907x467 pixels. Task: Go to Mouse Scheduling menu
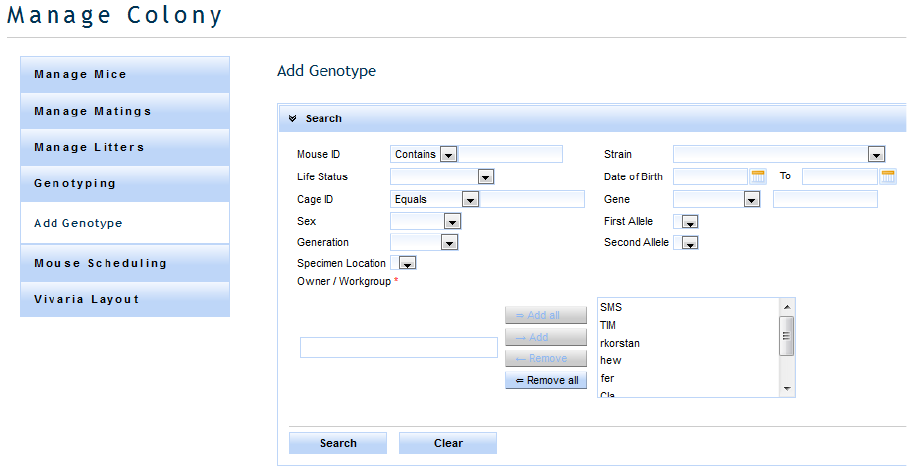(x=125, y=263)
